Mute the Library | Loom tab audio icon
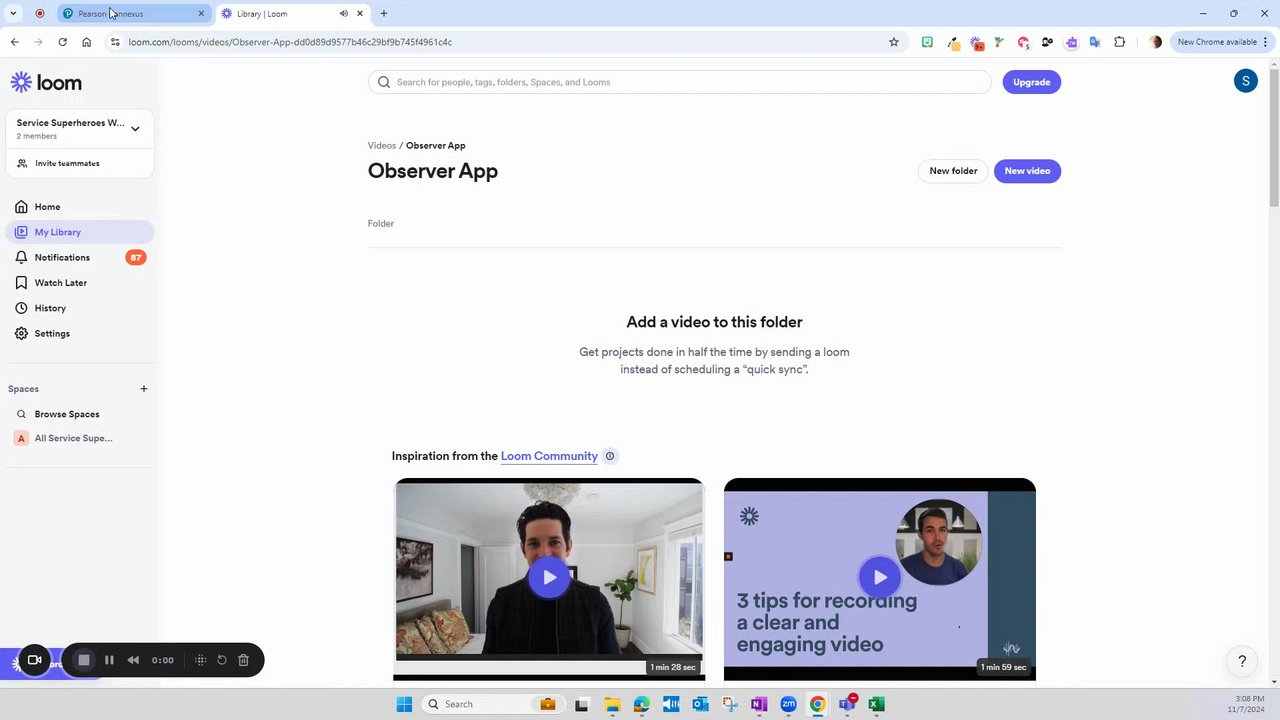Screen dimensions: 1280x720 coord(344,14)
